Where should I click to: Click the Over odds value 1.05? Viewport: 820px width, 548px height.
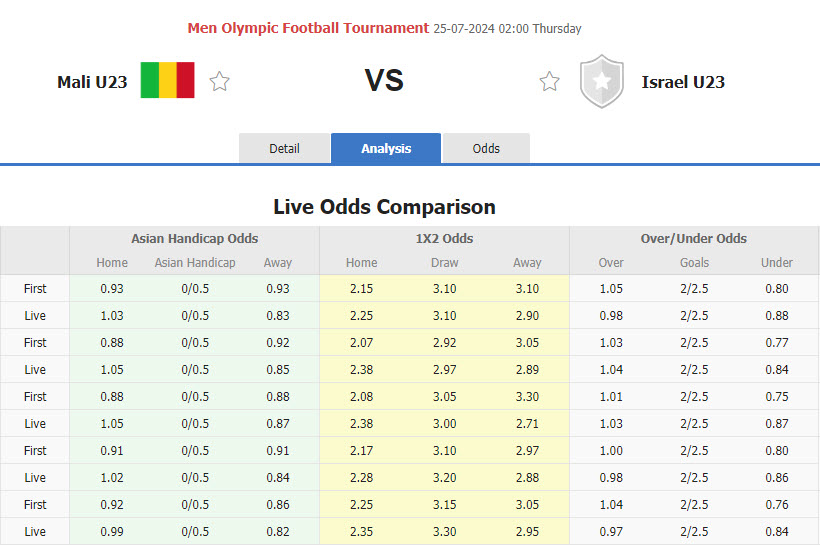coord(611,288)
